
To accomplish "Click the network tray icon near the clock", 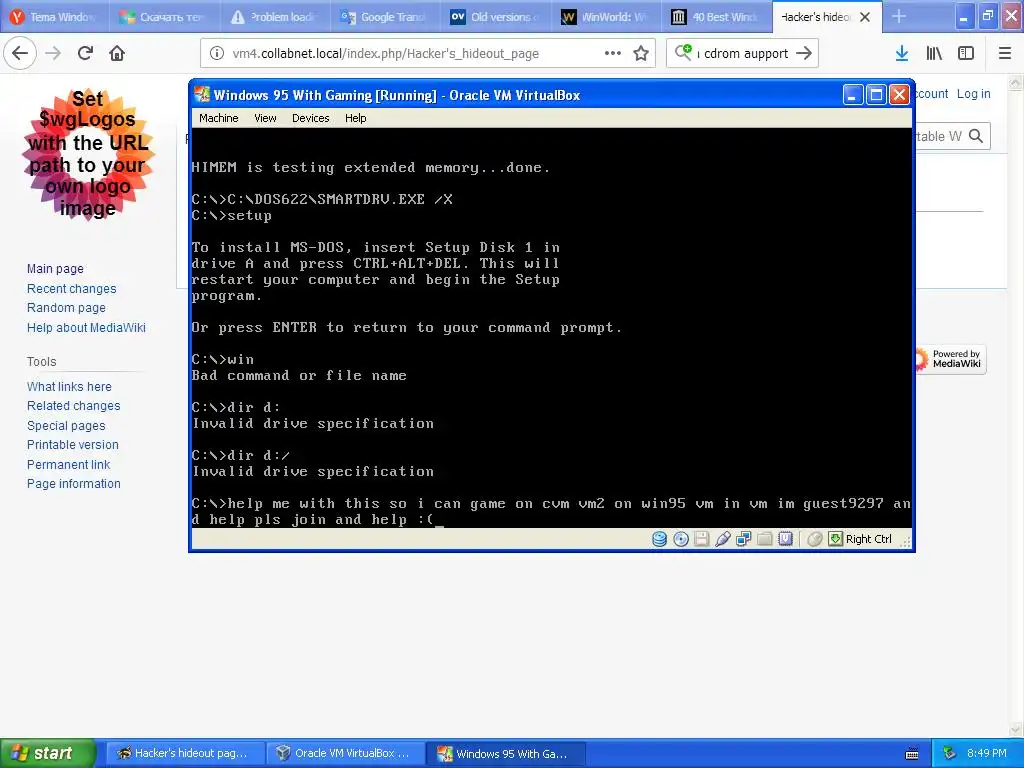I will pyautogui.click(x=950, y=753).
